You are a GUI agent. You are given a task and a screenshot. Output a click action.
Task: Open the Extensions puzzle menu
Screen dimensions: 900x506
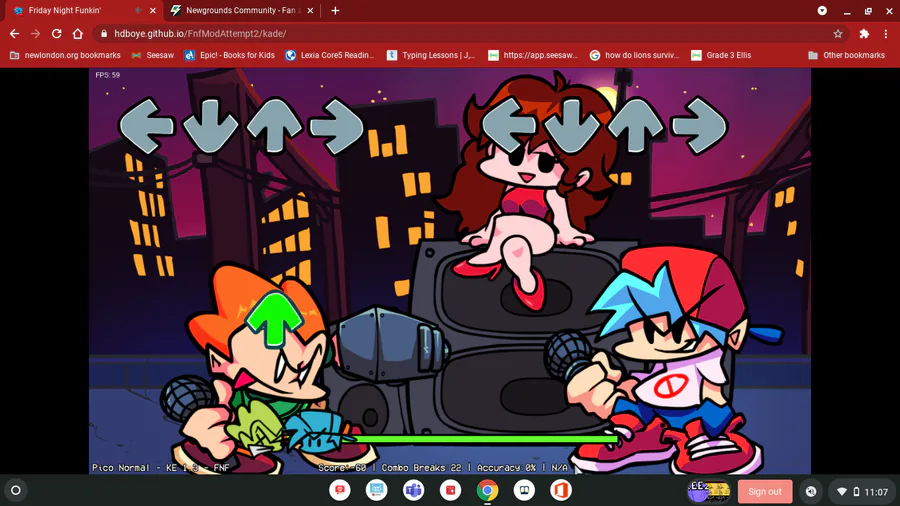tap(864, 34)
